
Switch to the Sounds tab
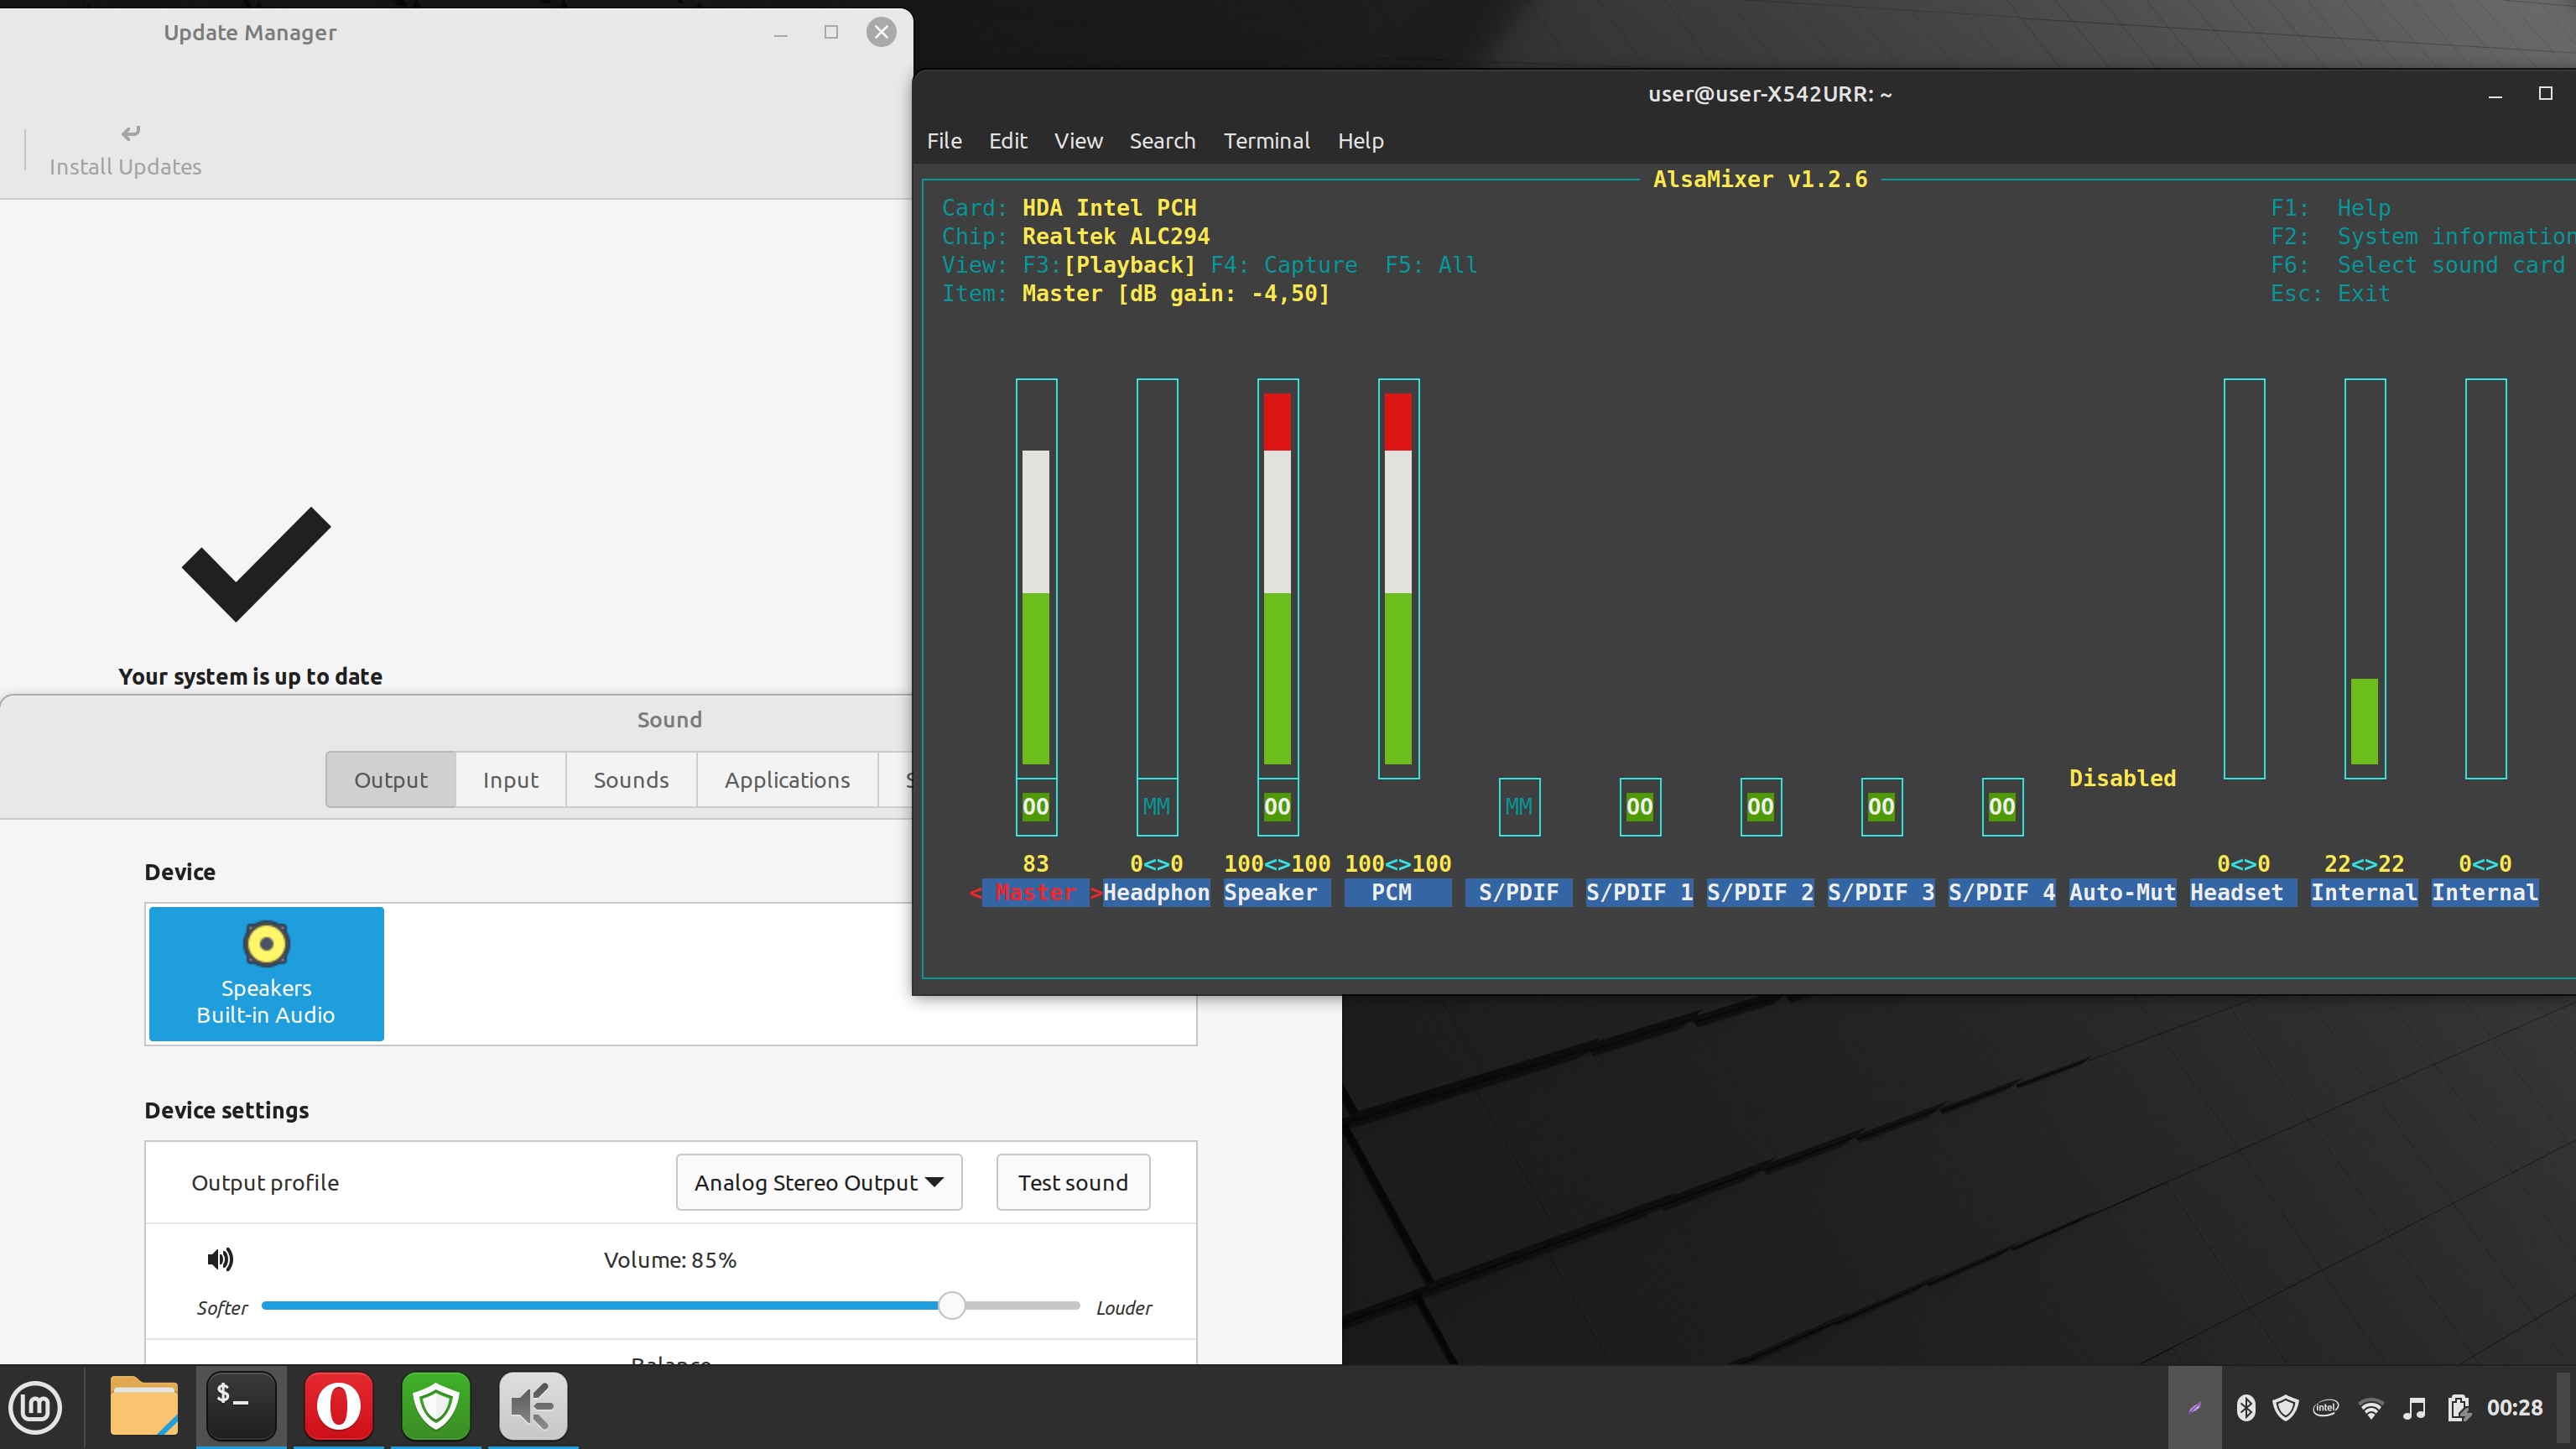click(631, 780)
